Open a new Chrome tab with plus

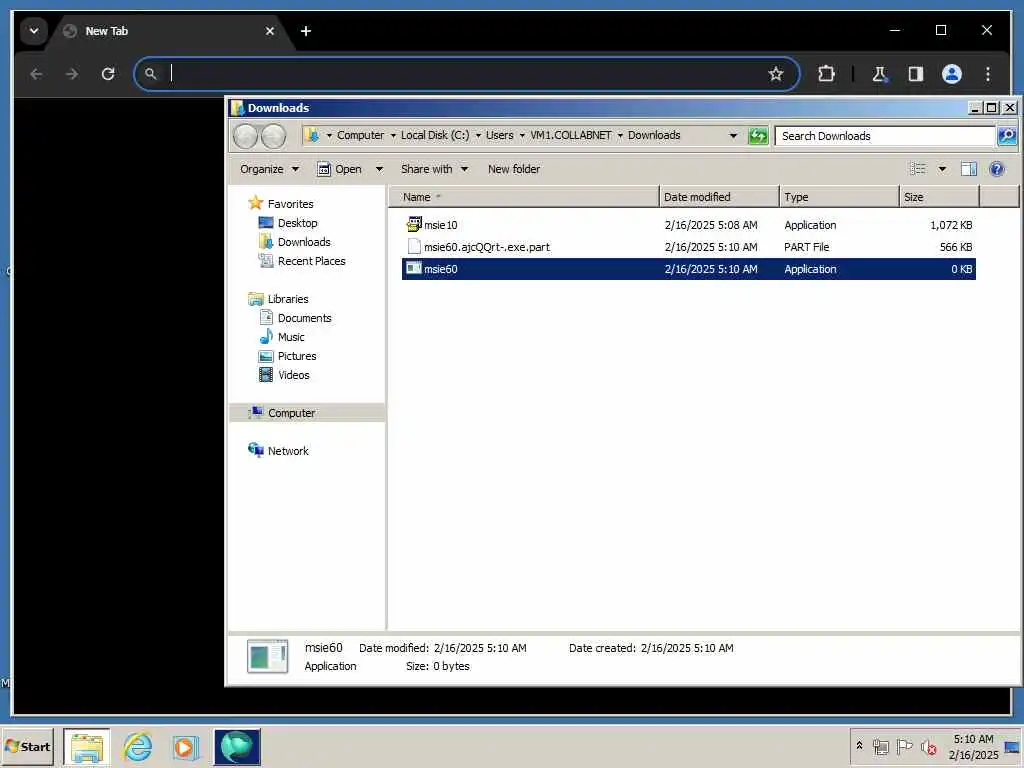click(306, 31)
